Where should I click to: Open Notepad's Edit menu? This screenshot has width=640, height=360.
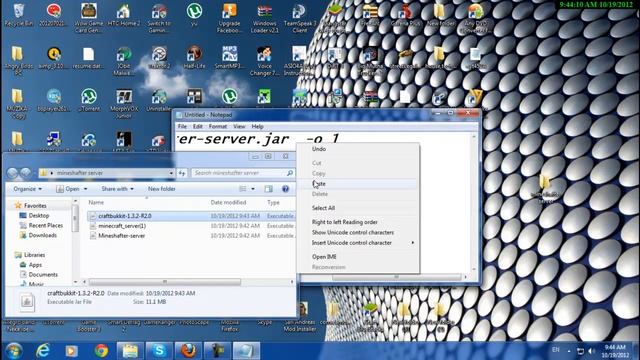click(198, 127)
